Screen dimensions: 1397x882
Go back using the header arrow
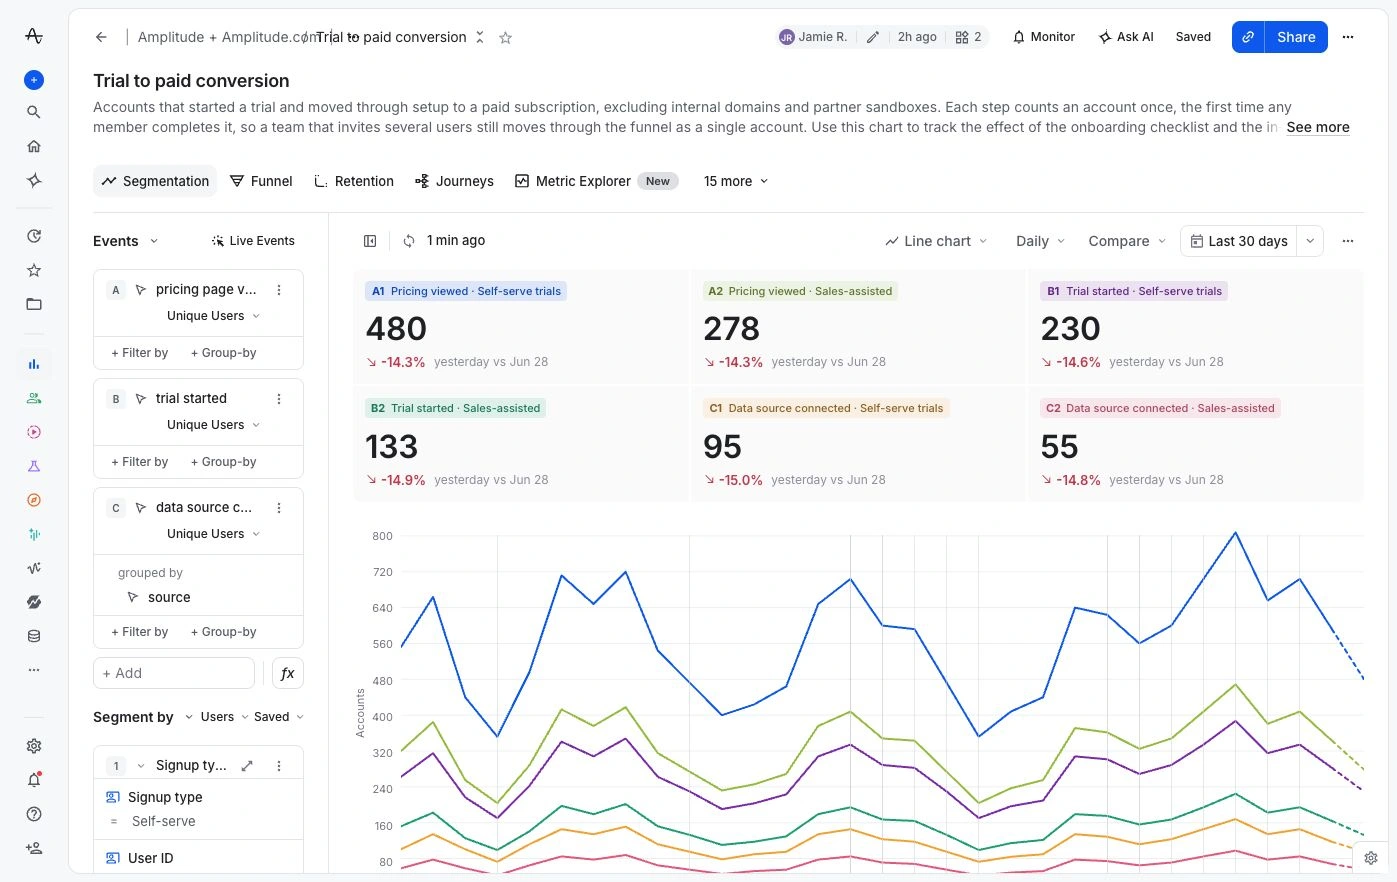(101, 37)
